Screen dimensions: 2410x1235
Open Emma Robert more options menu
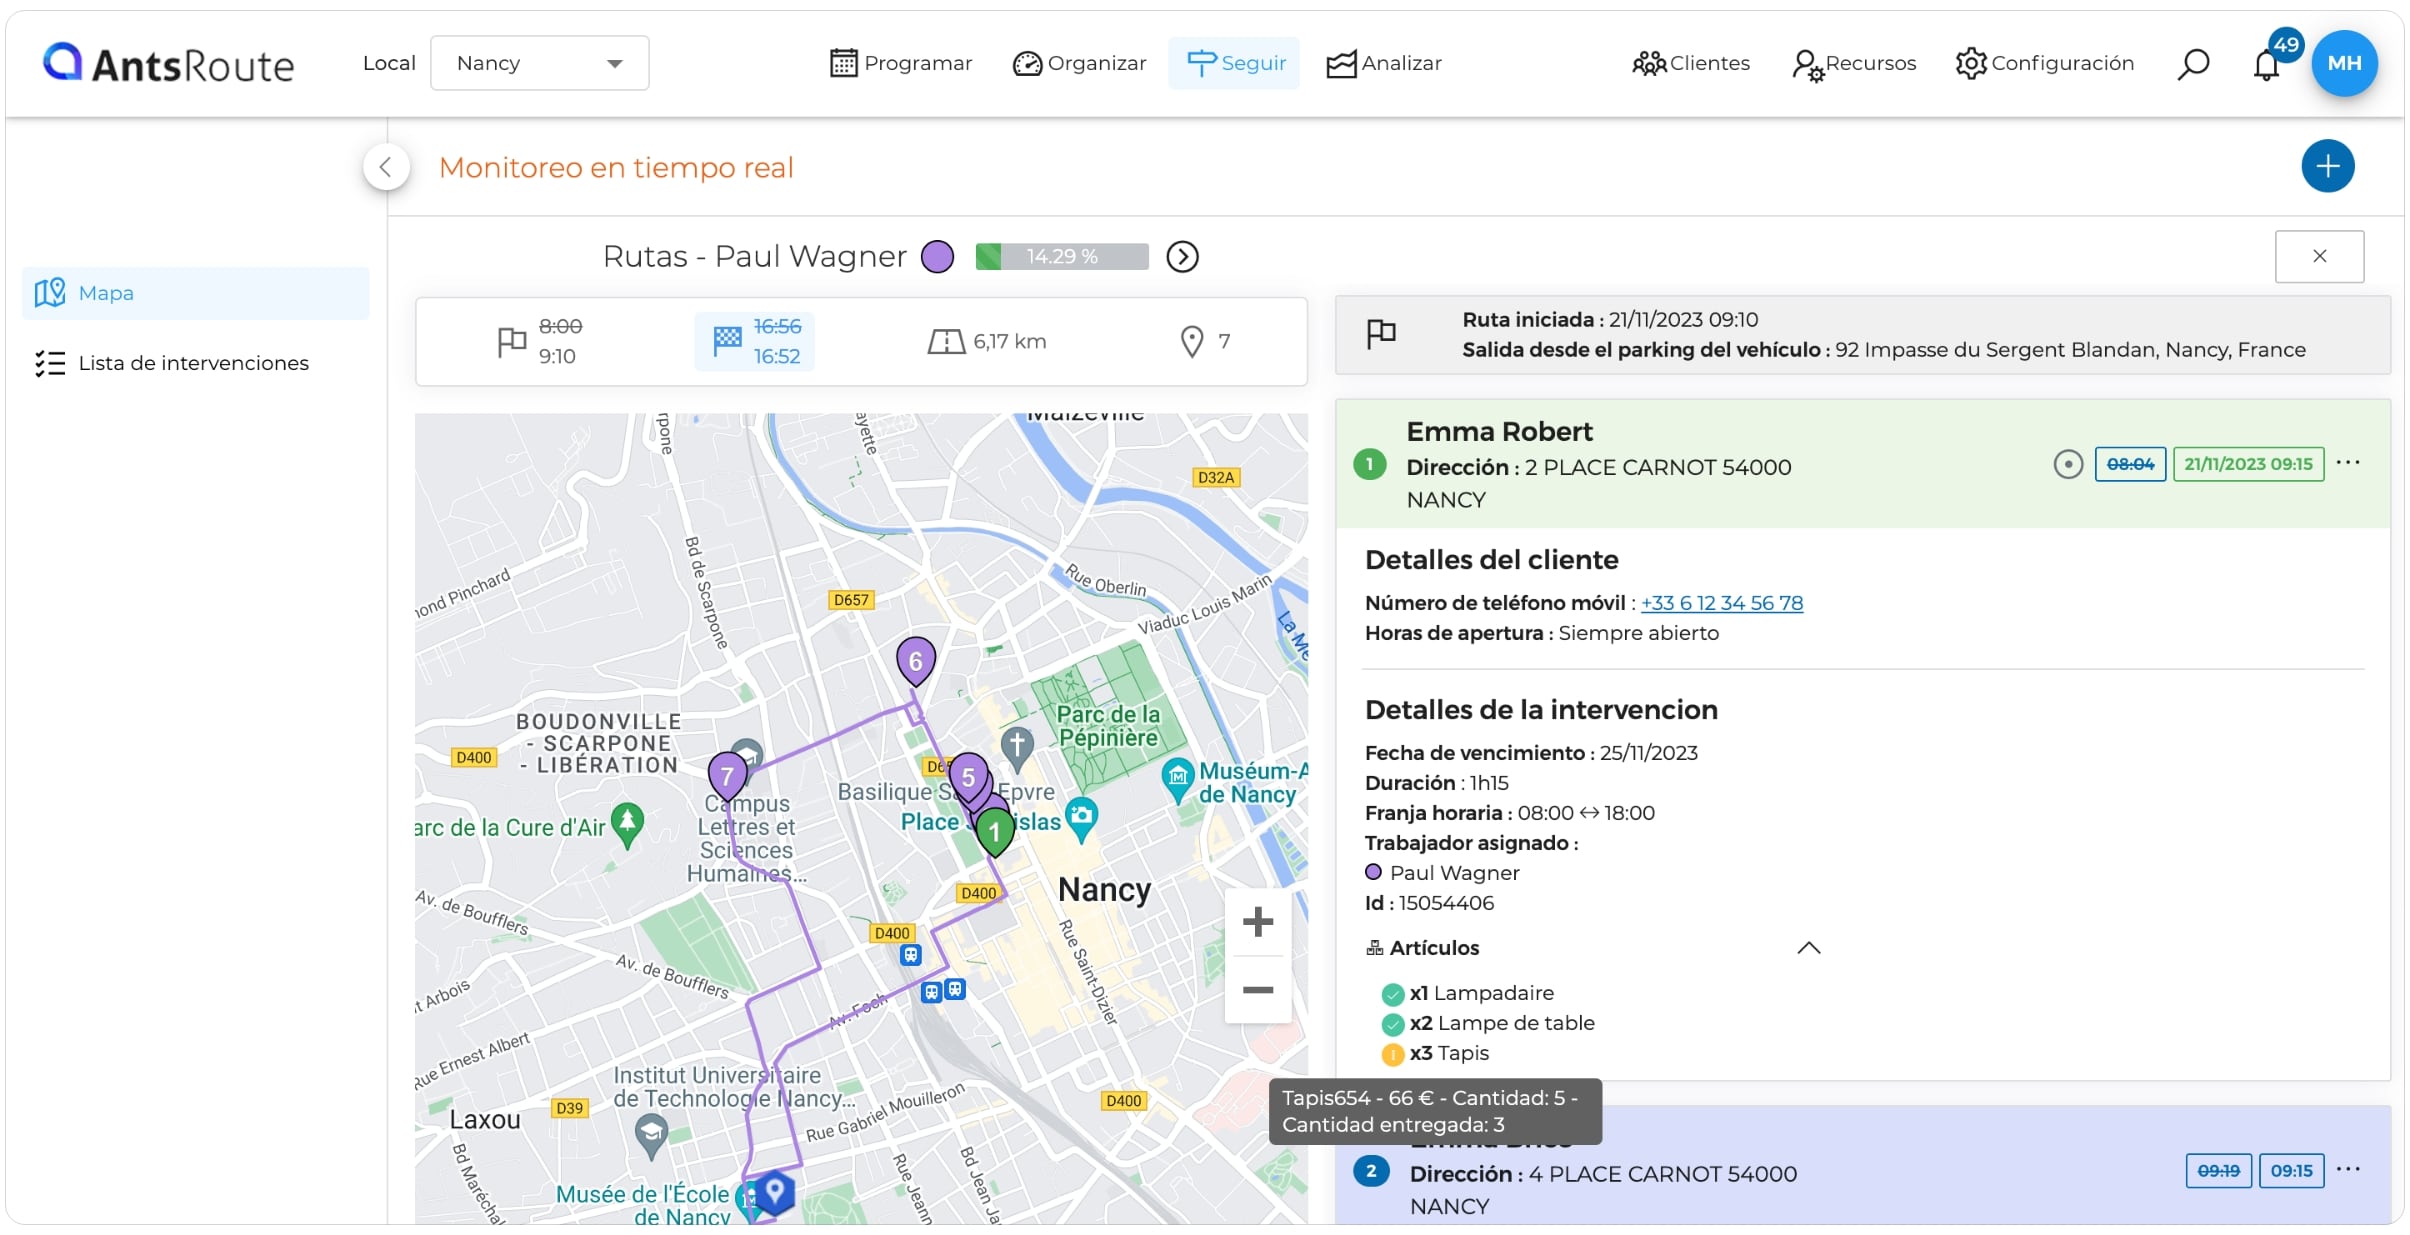coord(2348,462)
